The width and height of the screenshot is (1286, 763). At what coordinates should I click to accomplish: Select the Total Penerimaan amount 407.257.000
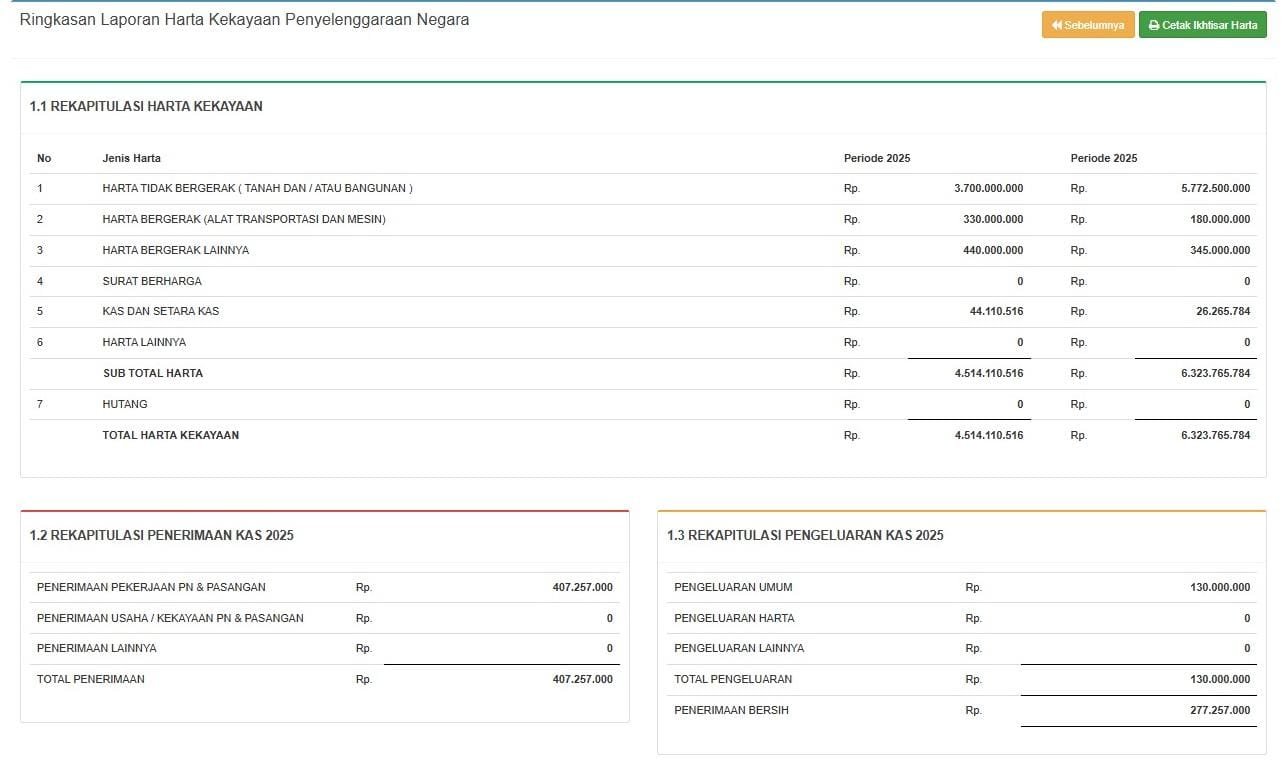pyautogui.click(x=582, y=679)
